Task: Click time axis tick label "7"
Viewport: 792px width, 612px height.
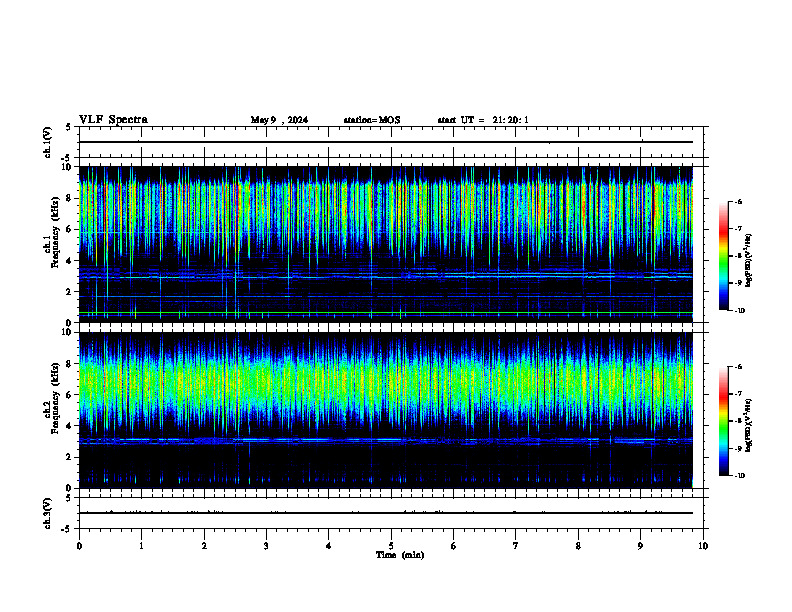Action: click(516, 546)
